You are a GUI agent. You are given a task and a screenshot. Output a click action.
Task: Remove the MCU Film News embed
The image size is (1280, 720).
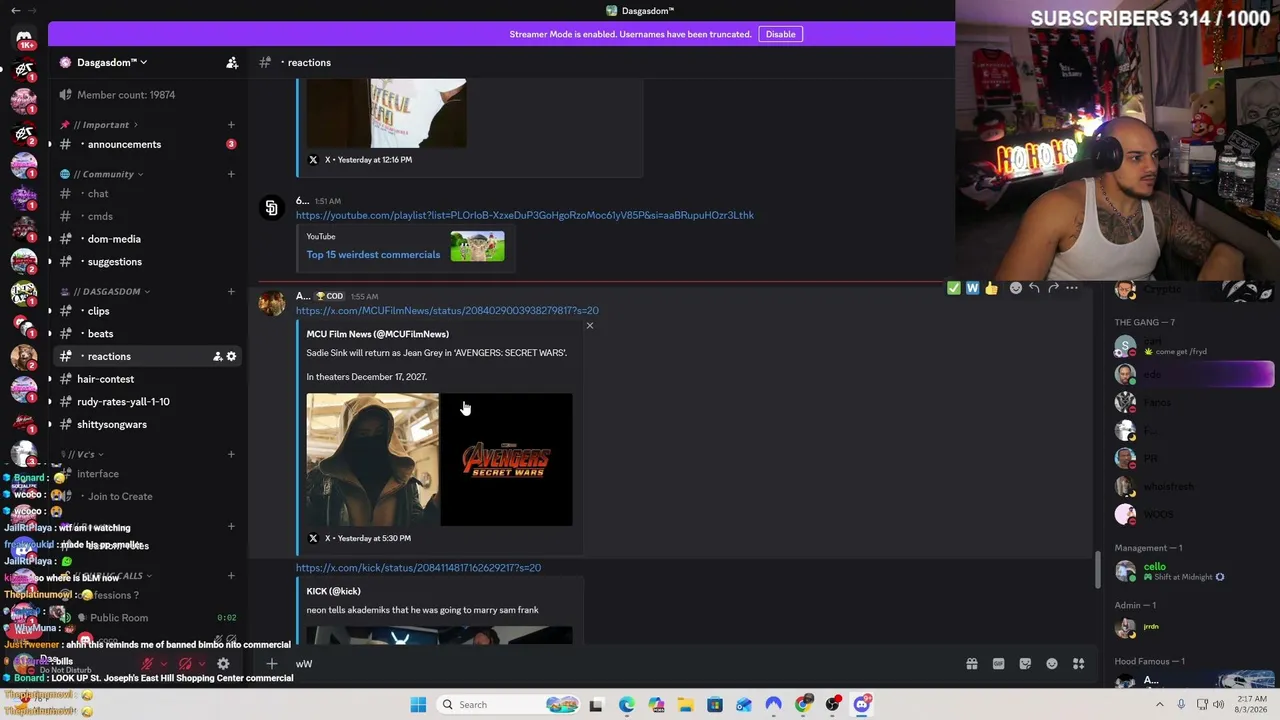590,326
